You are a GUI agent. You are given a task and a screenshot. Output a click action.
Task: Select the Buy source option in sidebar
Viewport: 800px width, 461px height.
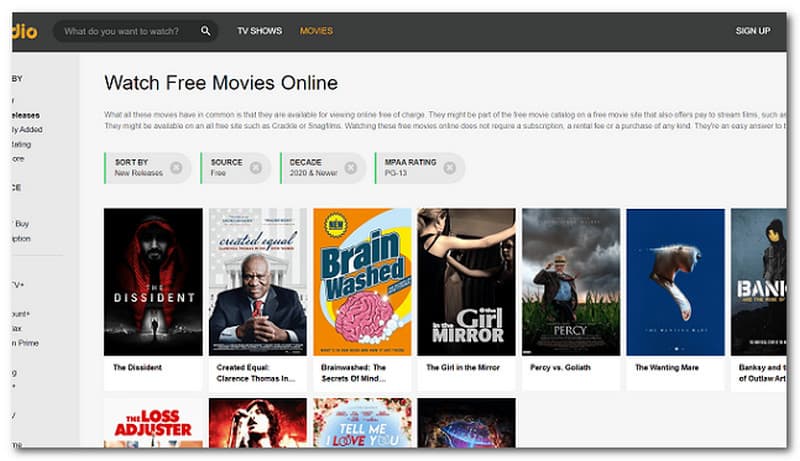coord(21,223)
